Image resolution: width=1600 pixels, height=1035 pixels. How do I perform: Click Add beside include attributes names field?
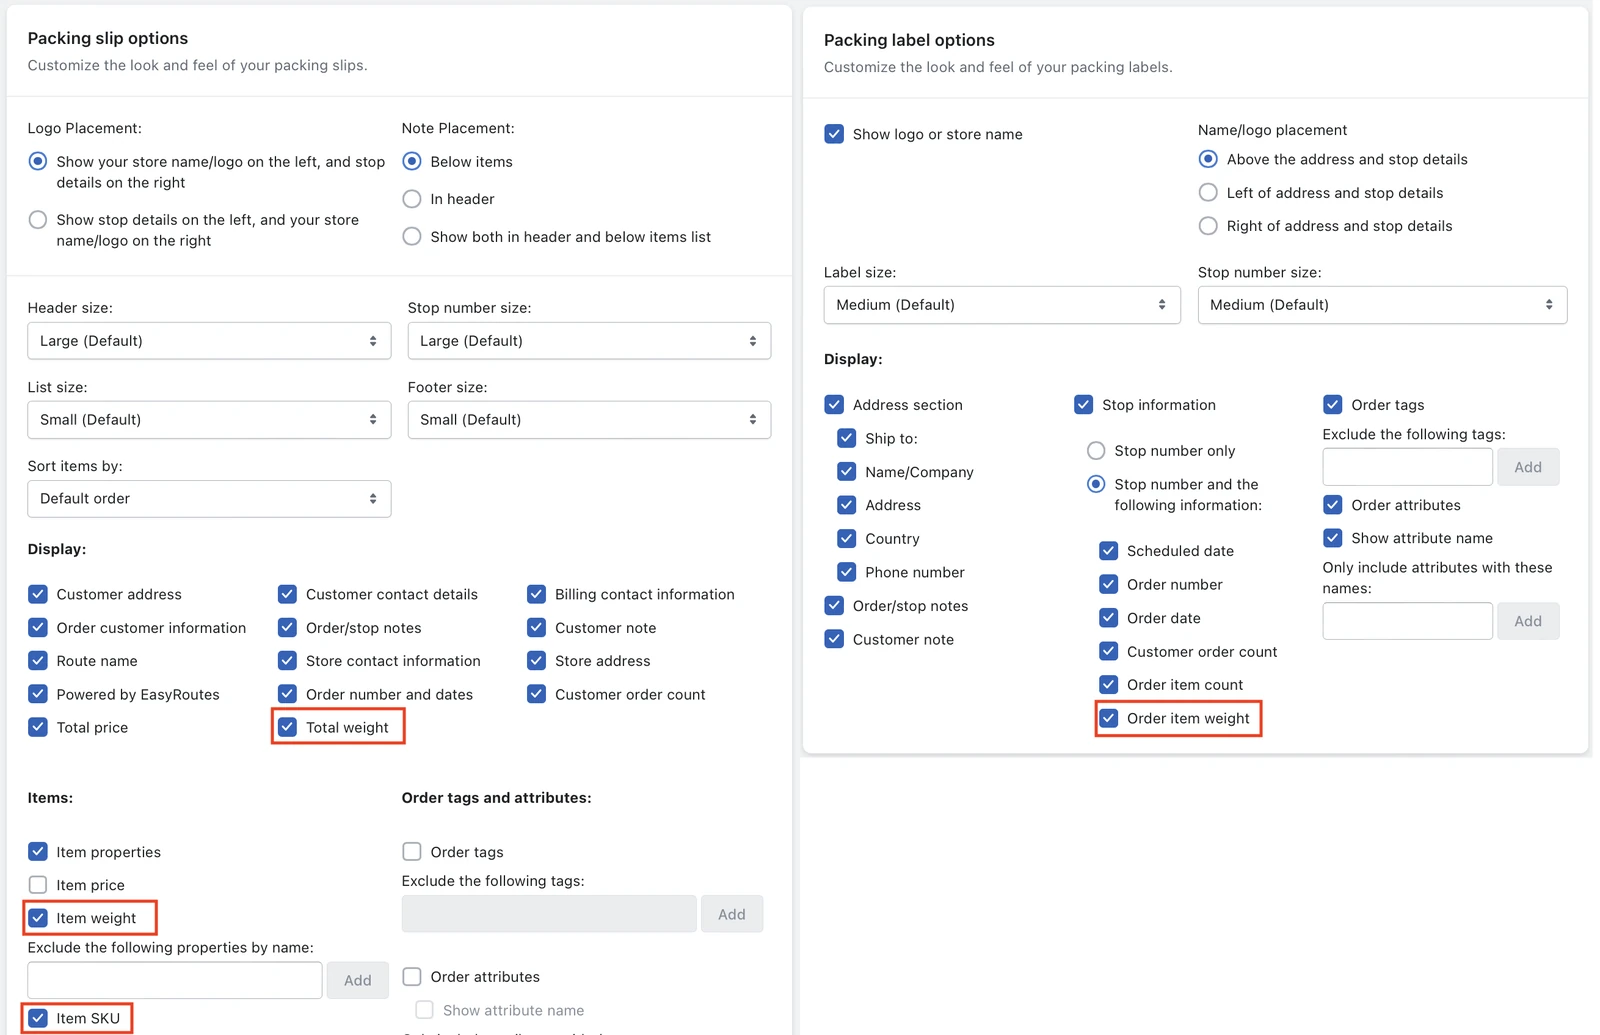[1528, 621]
